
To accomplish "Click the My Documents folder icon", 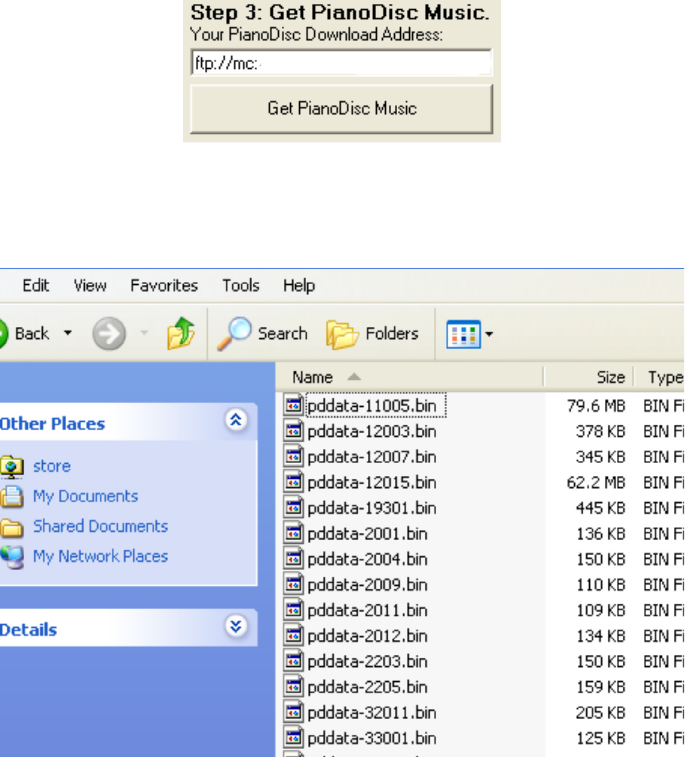I will pos(12,497).
